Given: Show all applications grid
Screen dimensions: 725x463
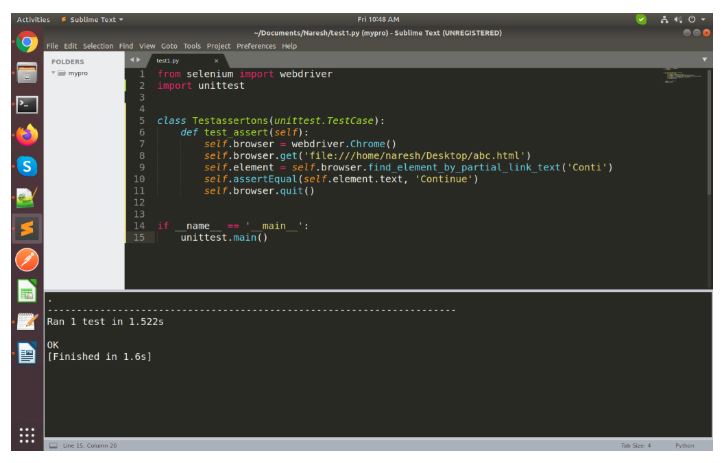Looking at the screenshot, I should tap(27, 435).
